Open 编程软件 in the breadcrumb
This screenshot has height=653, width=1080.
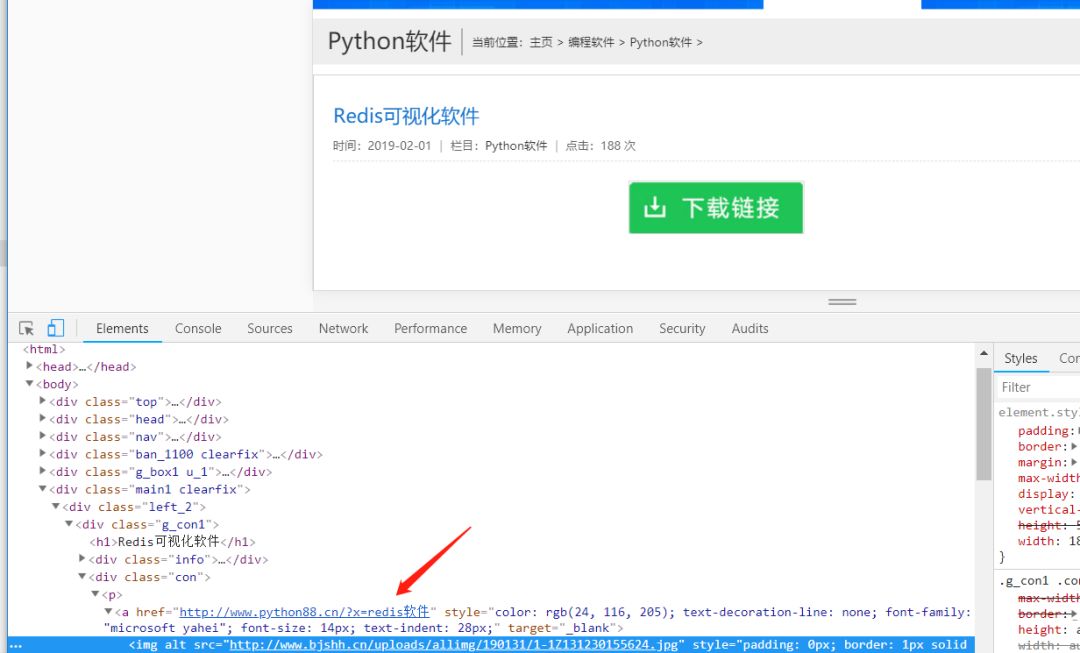(591, 42)
